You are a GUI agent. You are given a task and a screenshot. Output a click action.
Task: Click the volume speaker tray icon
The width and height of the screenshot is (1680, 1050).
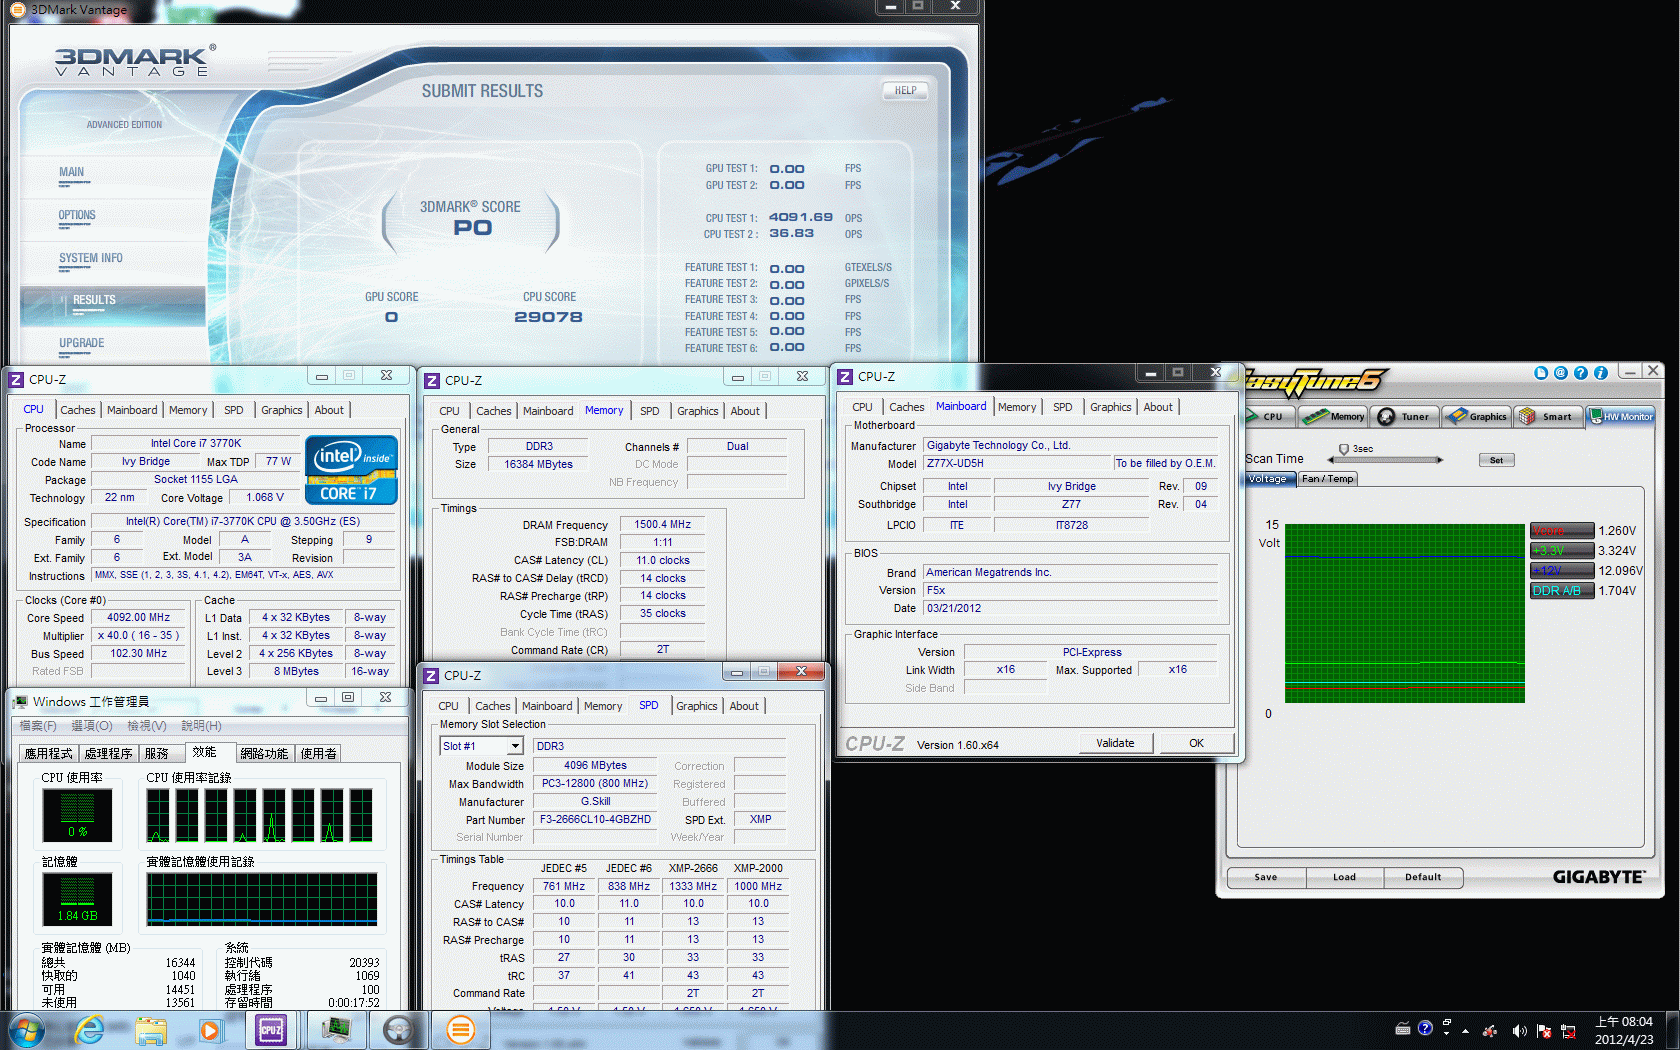(x=1519, y=1031)
